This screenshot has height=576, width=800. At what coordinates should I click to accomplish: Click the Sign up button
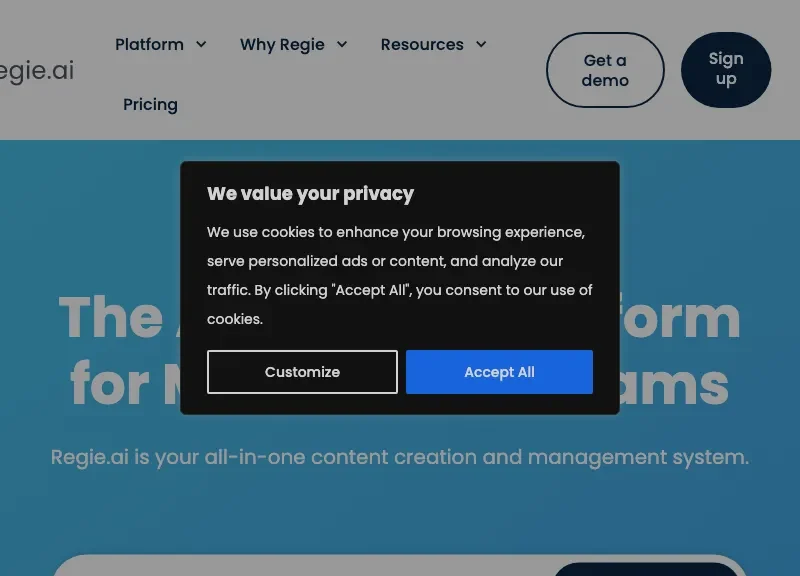tap(726, 70)
